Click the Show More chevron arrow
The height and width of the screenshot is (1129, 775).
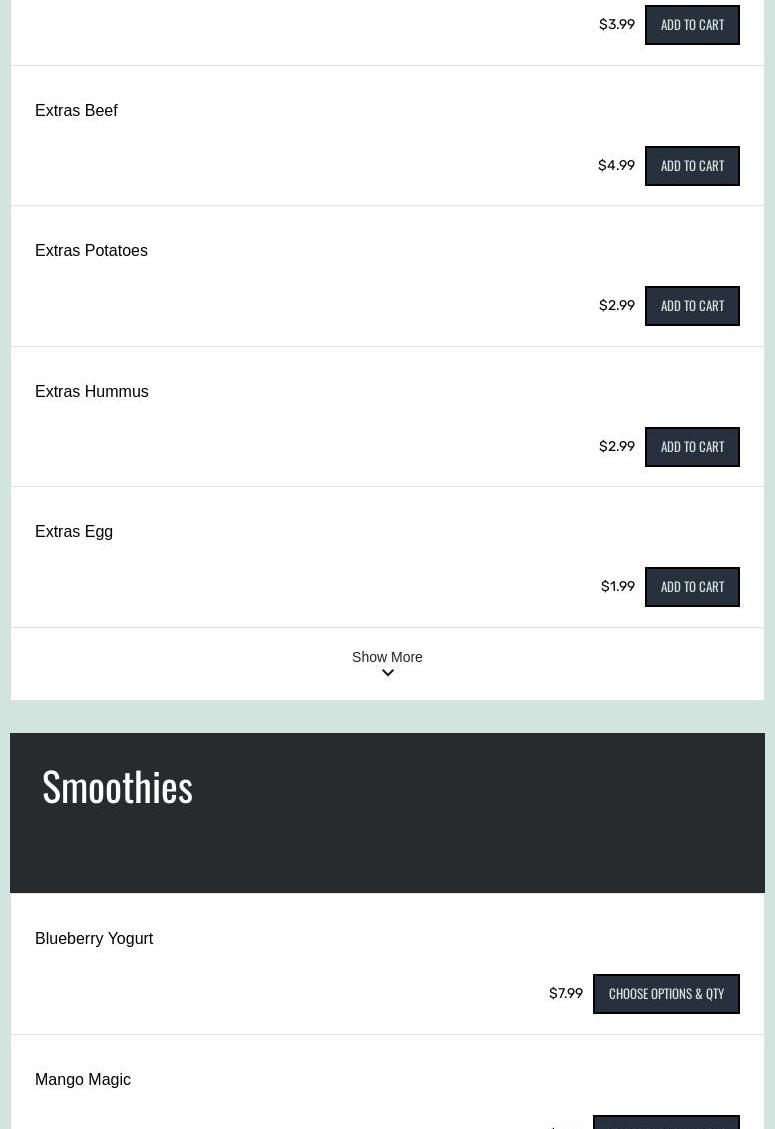pyautogui.click(x=388, y=674)
